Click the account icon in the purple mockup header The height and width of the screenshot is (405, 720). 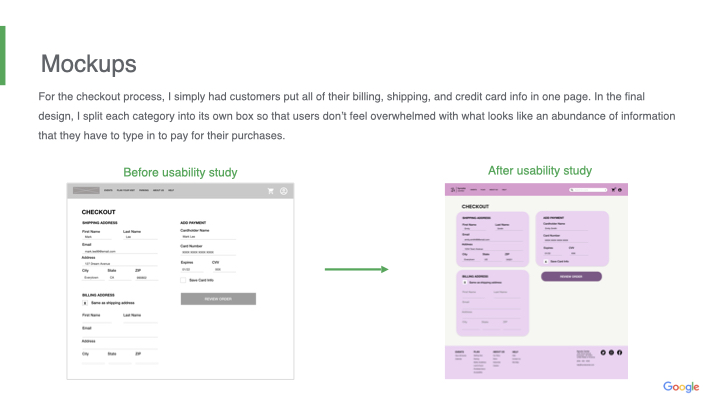coord(620,189)
